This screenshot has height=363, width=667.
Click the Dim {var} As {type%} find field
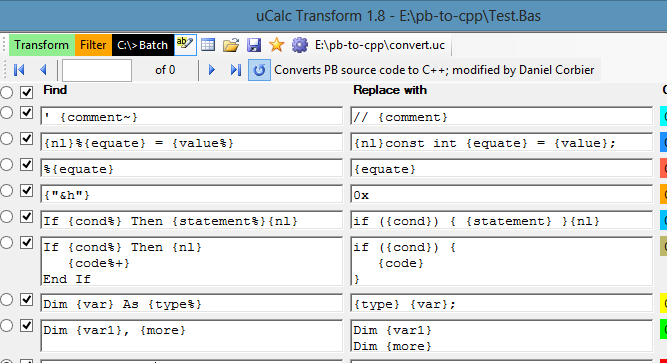[191, 304]
